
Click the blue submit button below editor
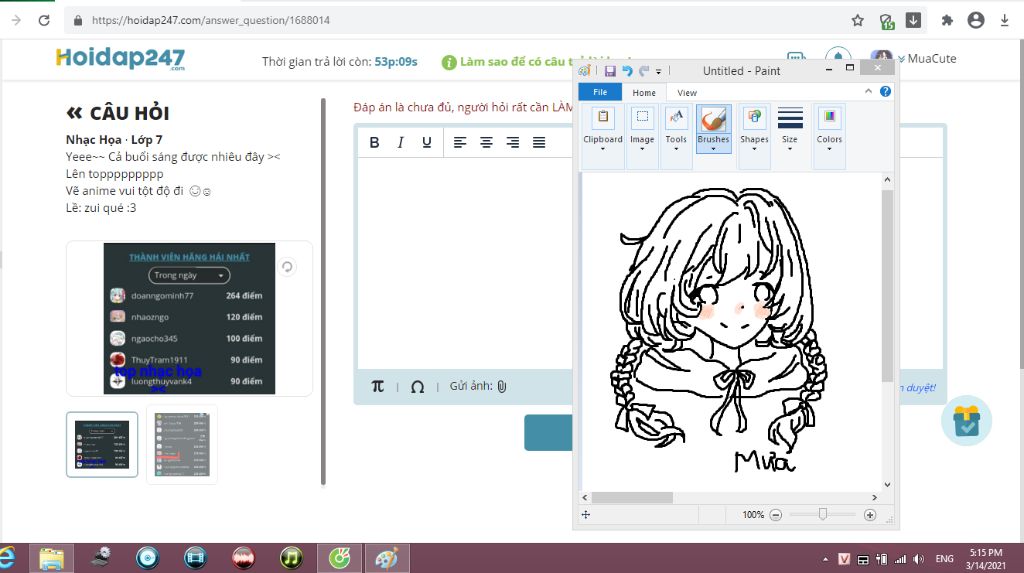[x=549, y=433]
